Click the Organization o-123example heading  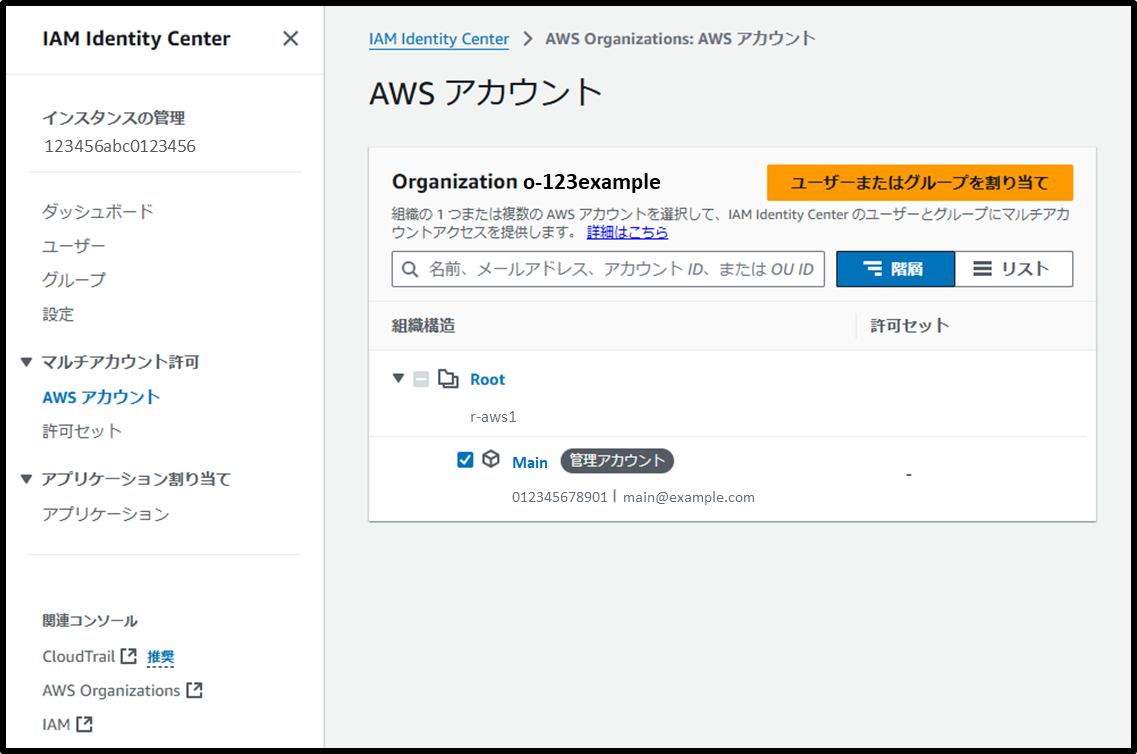(526, 181)
